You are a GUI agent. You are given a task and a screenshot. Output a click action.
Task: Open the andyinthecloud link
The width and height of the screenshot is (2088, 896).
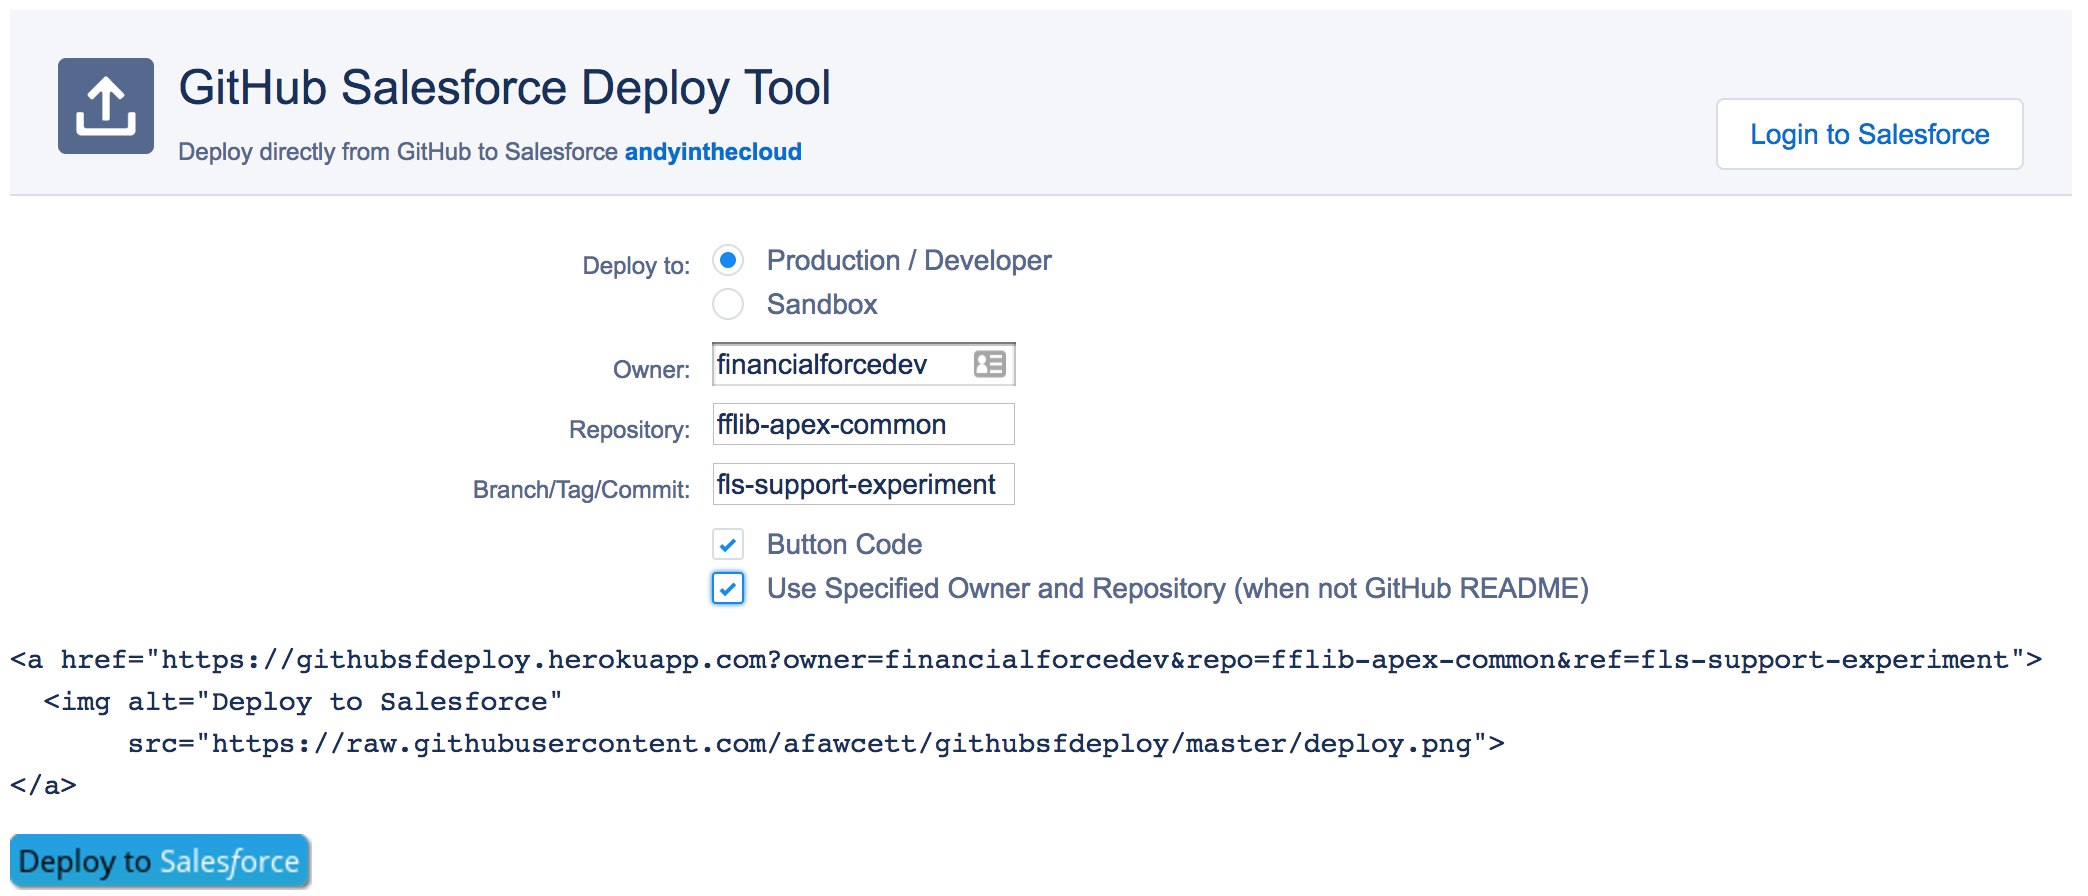point(712,152)
